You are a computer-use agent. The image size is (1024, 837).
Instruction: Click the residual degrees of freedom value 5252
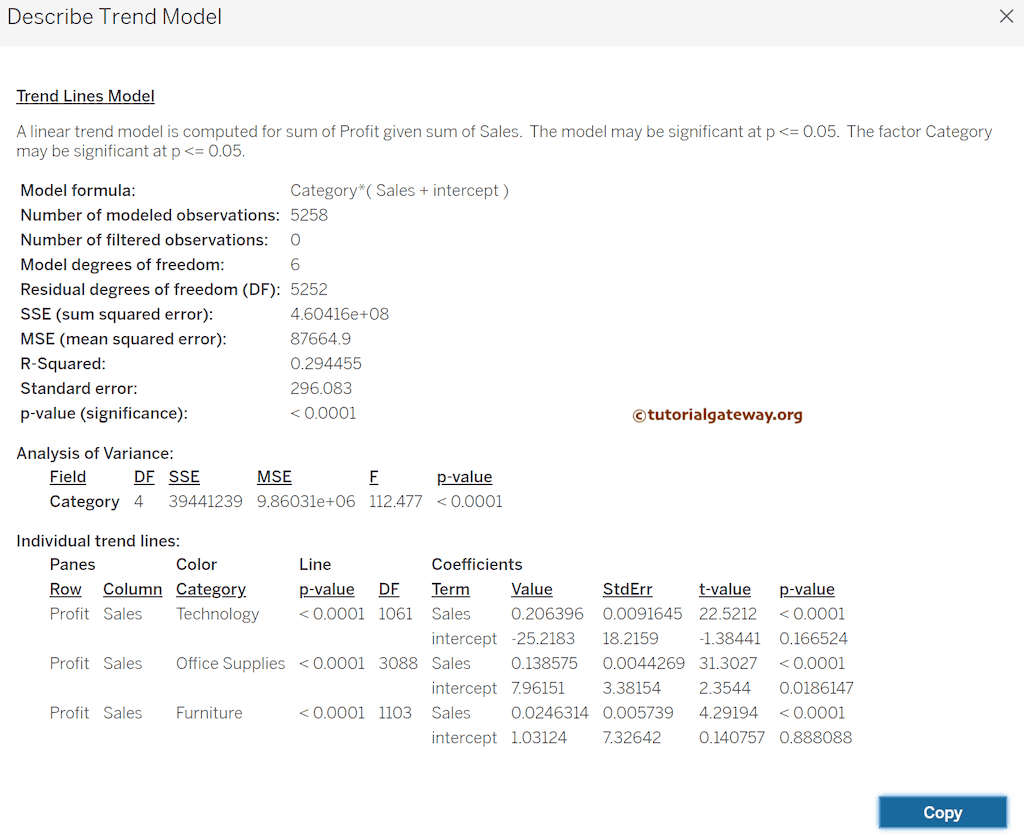[x=309, y=289]
